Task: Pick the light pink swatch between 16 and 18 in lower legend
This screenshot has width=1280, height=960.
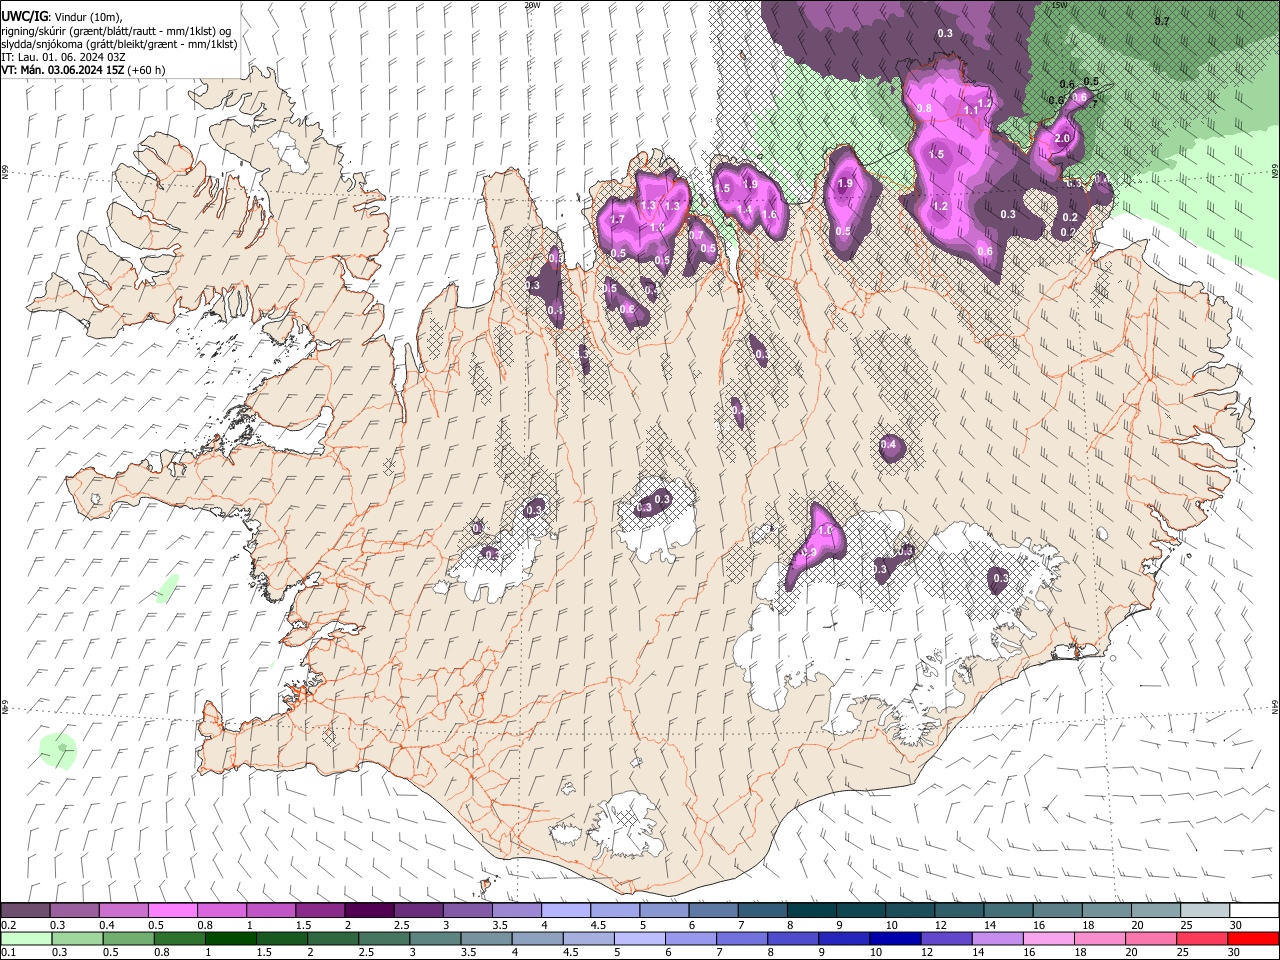Action: (1048, 938)
